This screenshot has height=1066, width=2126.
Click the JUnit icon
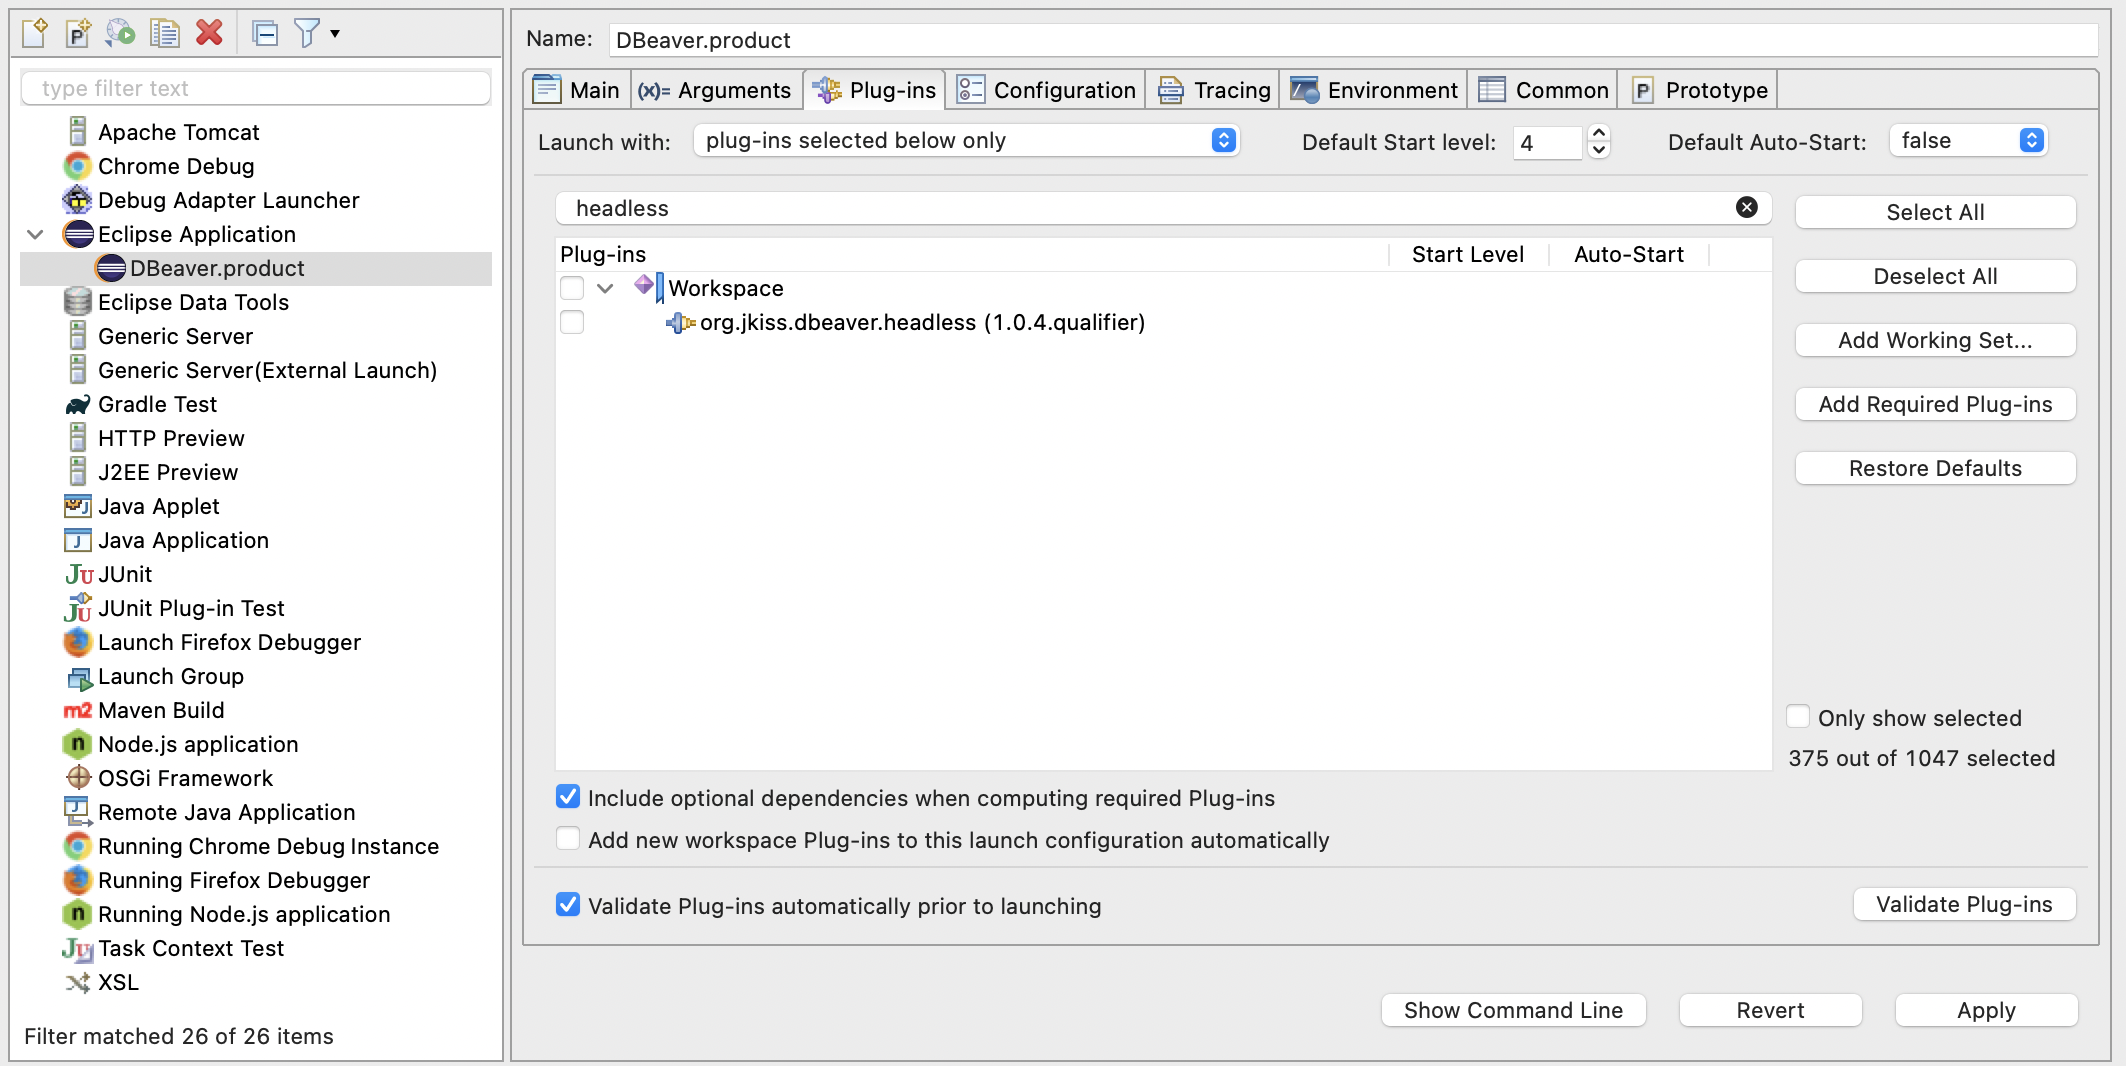point(79,574)
